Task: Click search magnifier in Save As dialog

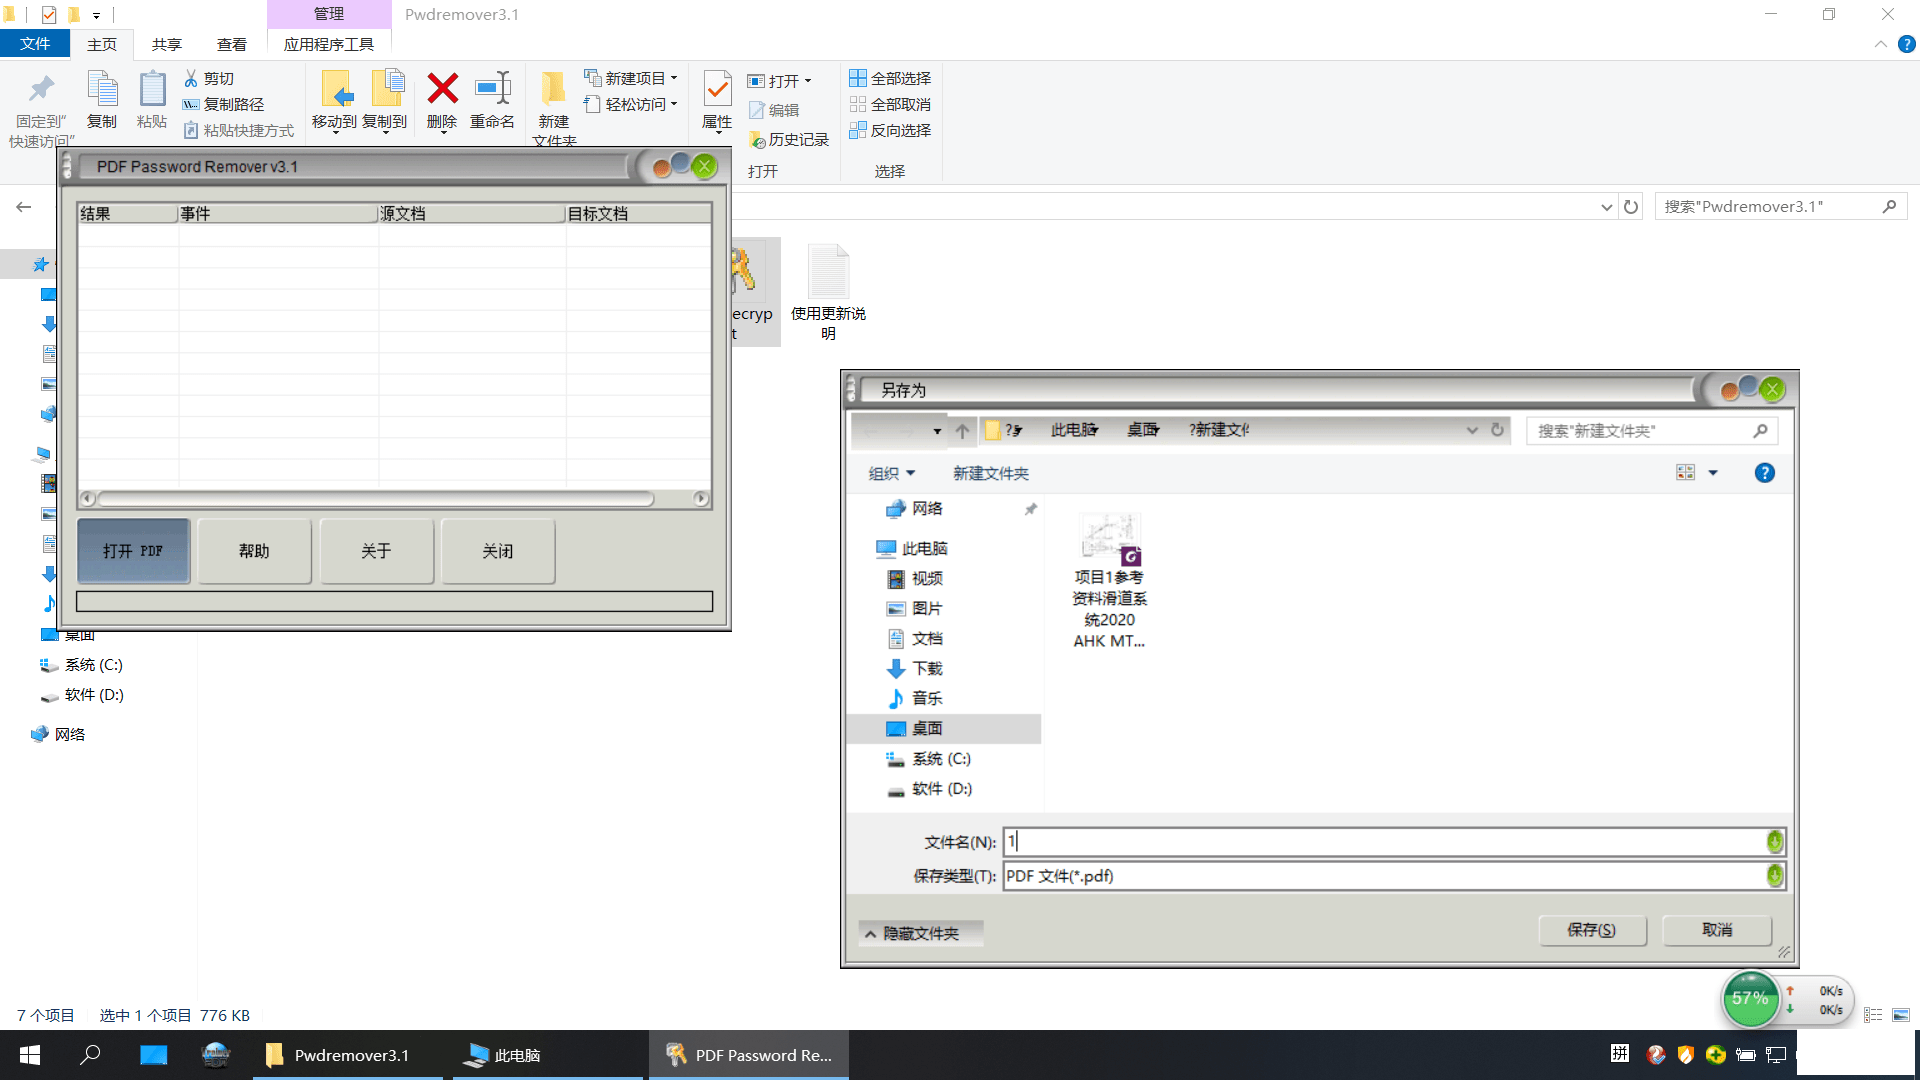Action: 1760,431
